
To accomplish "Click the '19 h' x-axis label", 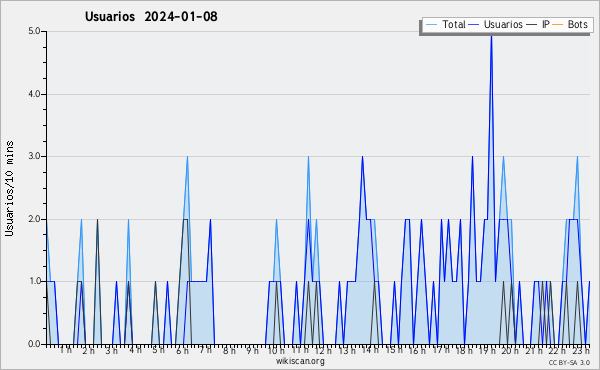I will tap(488, 351).
